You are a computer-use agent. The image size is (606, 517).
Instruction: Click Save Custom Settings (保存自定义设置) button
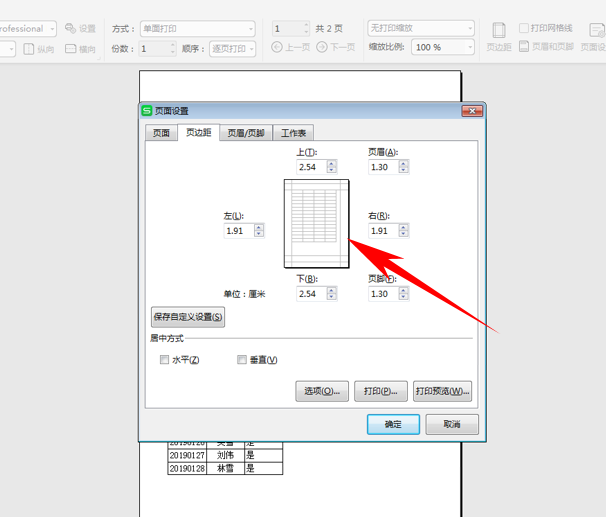coord(188,317)
